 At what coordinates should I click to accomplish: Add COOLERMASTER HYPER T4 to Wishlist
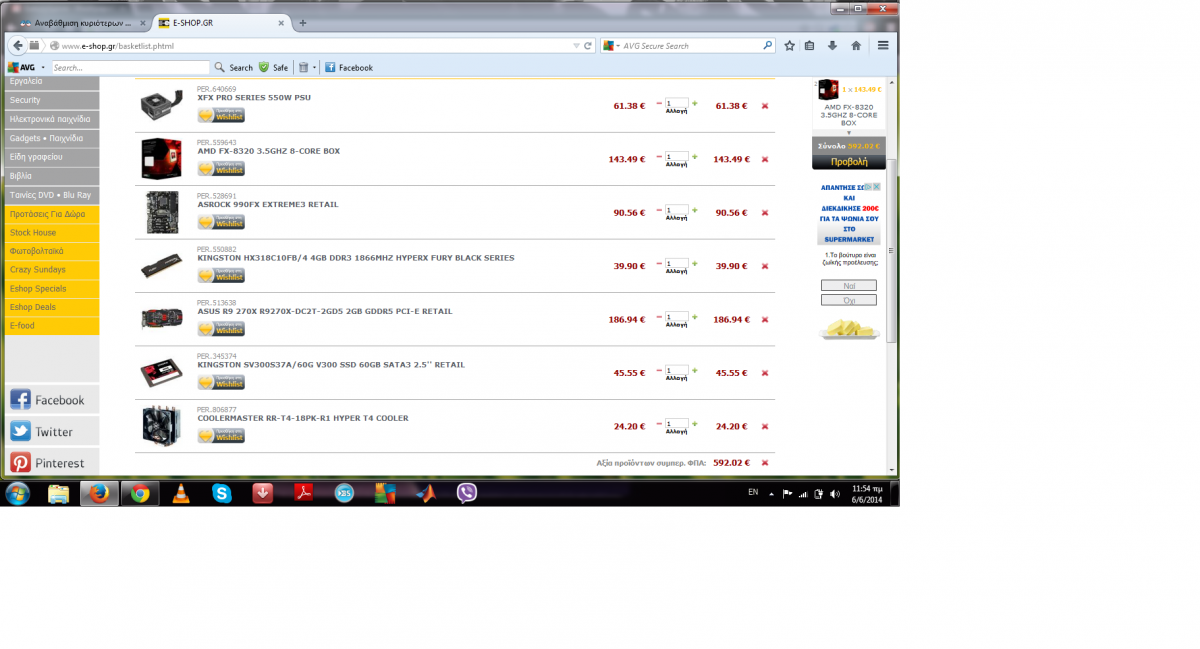click(x=221, y=436)
